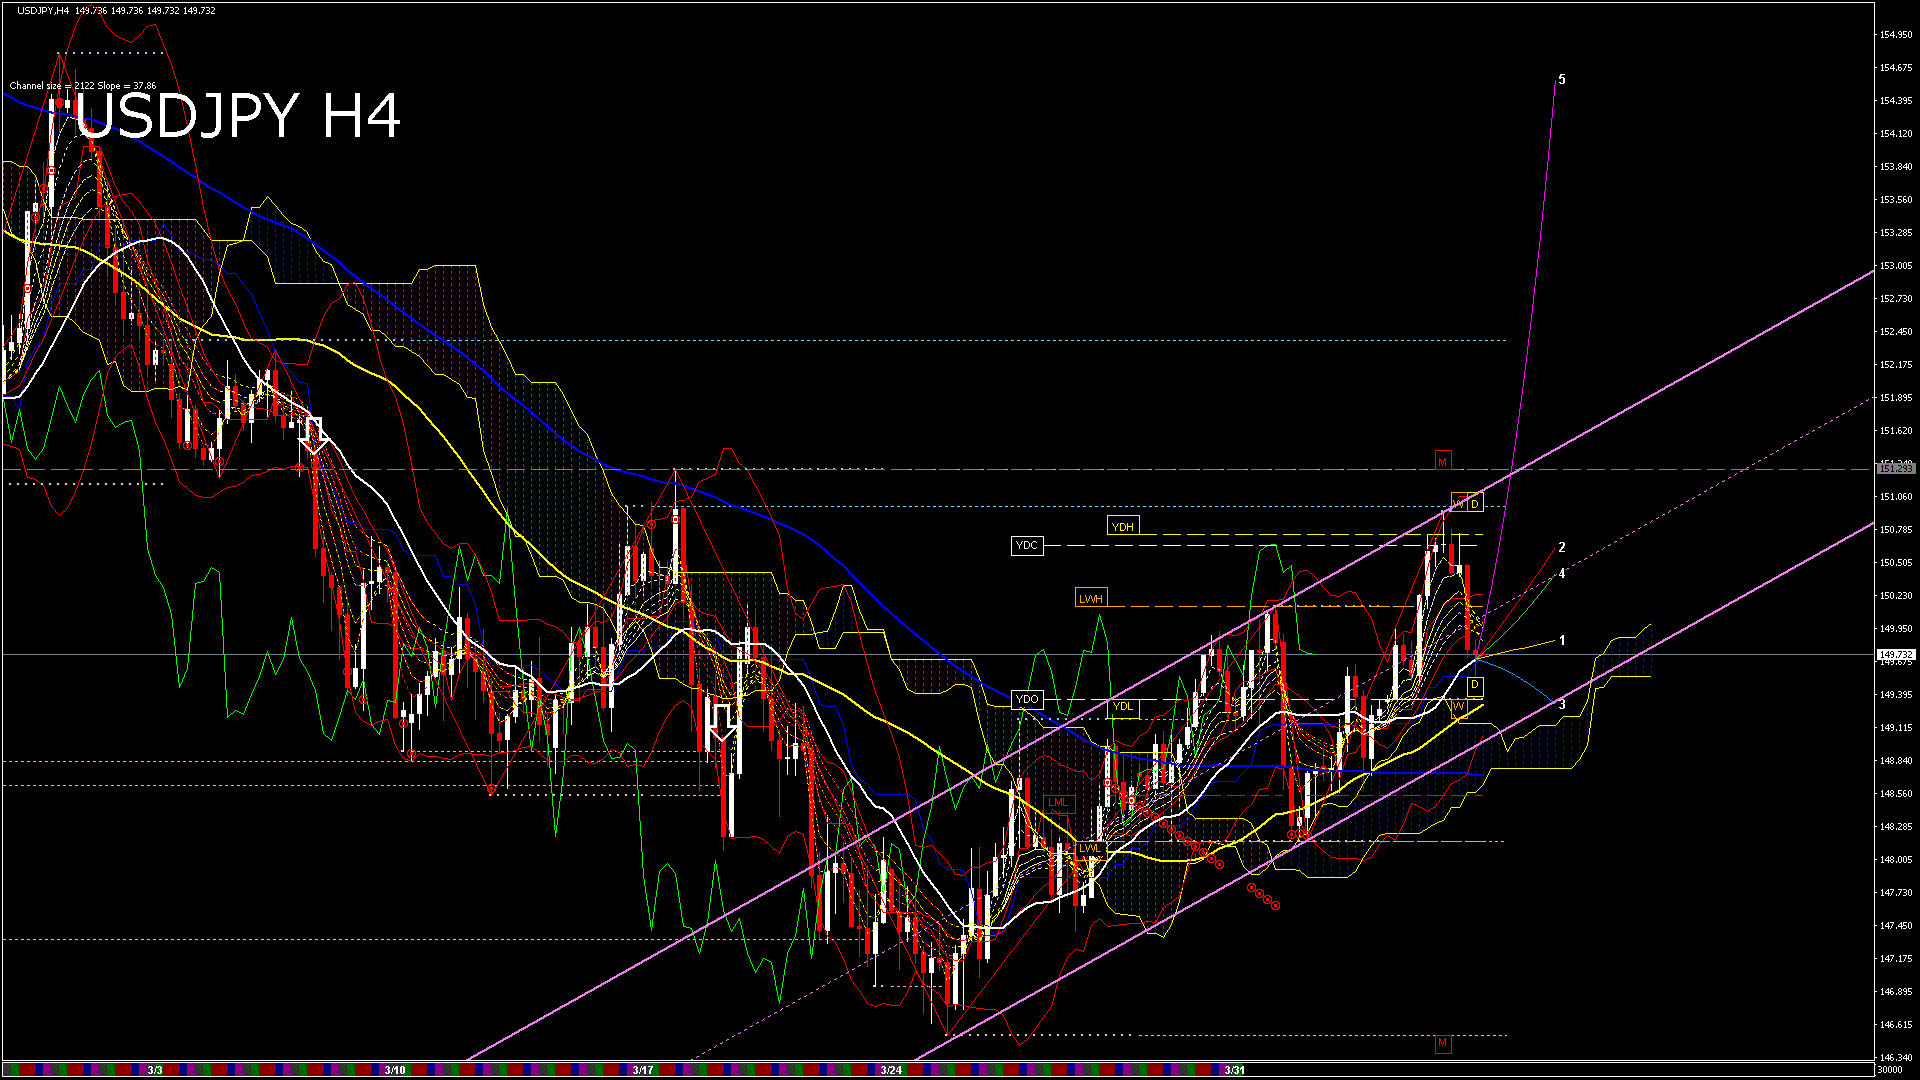
Task: Click the lower red M marker box
Action: (x=1442, y=1043)
